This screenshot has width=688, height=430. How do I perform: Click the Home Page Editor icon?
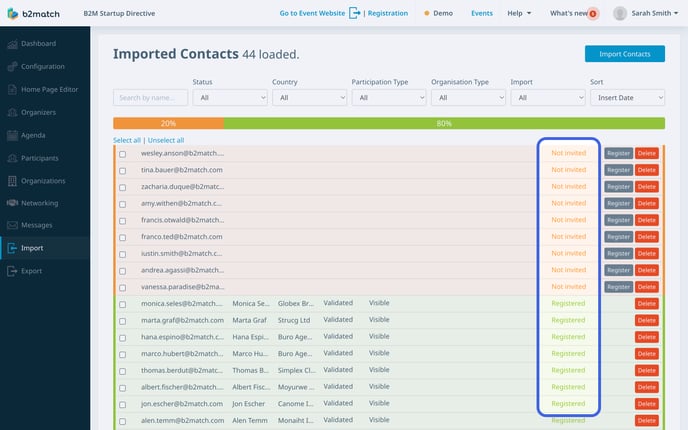(x=12, y=90)
